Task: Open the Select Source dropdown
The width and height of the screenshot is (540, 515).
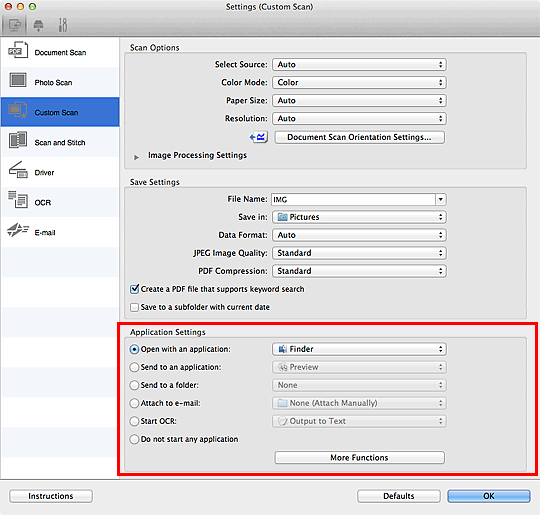Action: pos(359,64)
